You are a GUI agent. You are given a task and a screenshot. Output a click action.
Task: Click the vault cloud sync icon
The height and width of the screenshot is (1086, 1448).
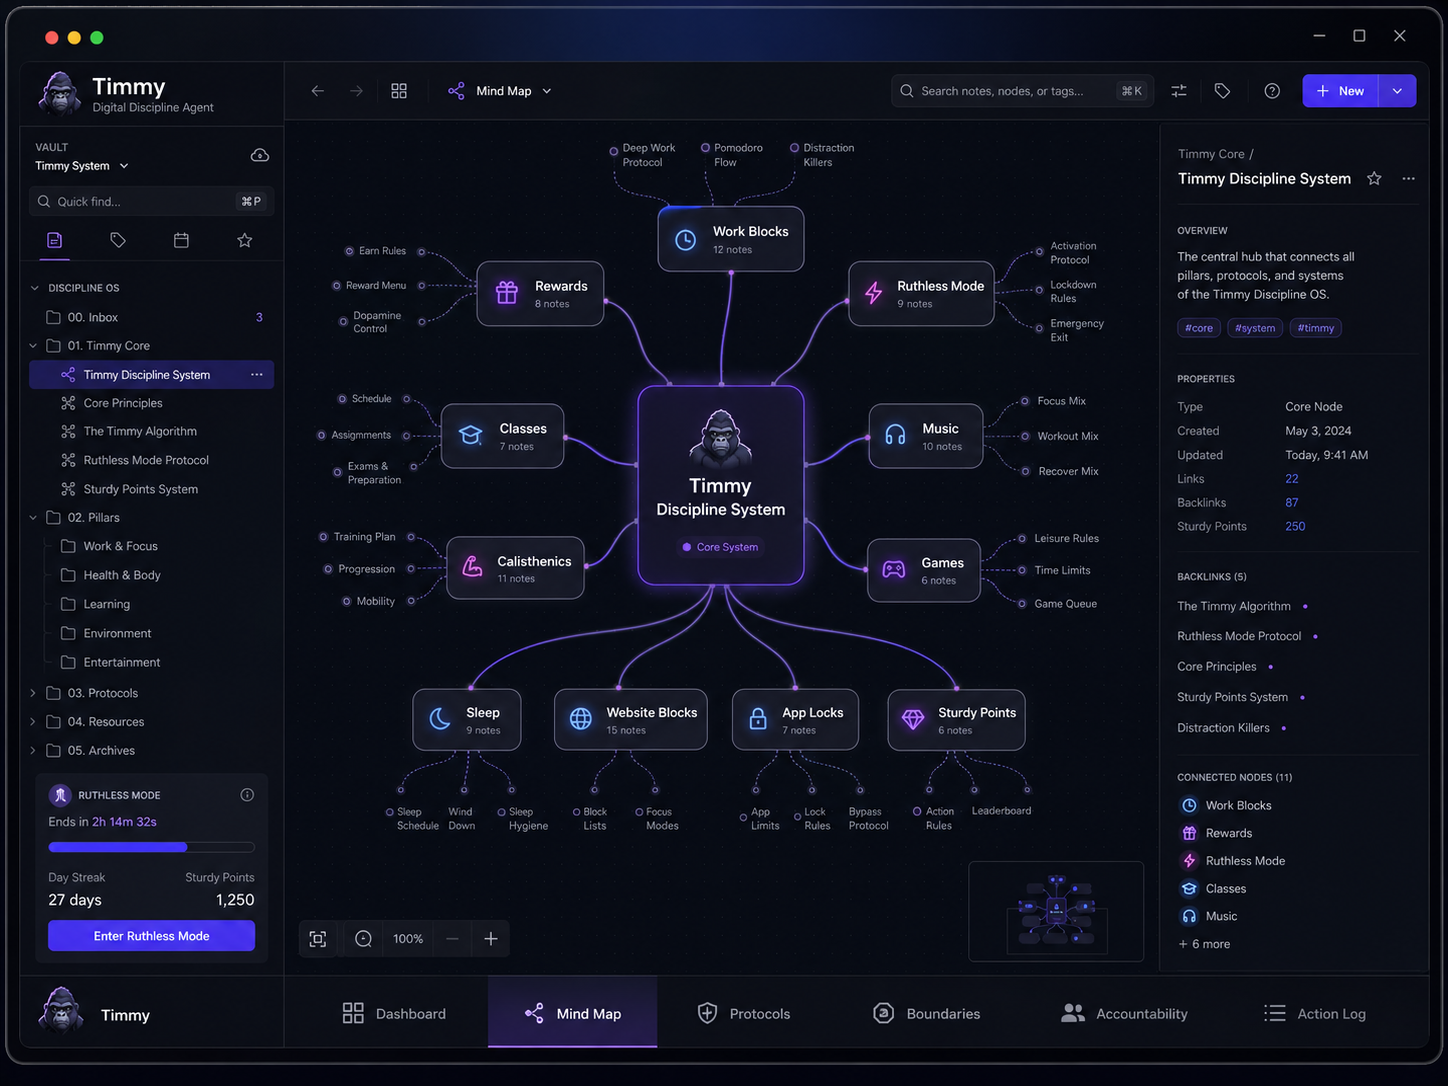[259, 155]
